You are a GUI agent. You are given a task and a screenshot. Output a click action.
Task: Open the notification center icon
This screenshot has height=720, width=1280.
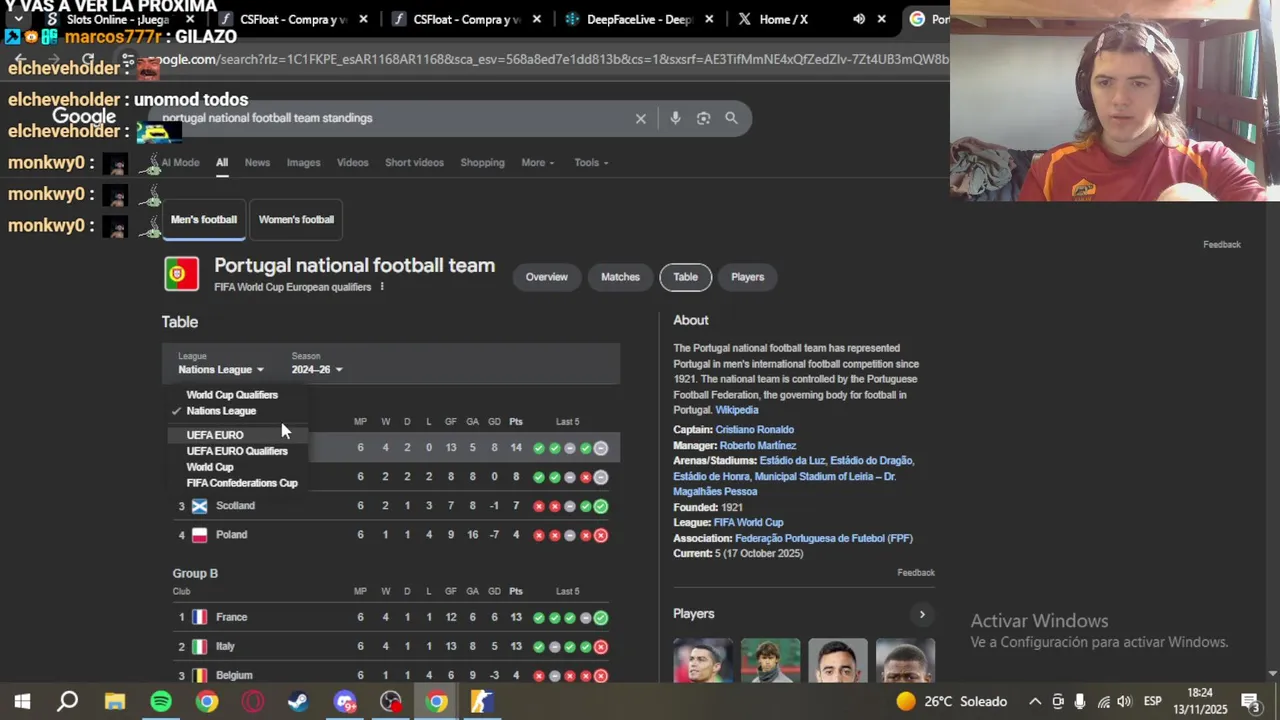1250,702
